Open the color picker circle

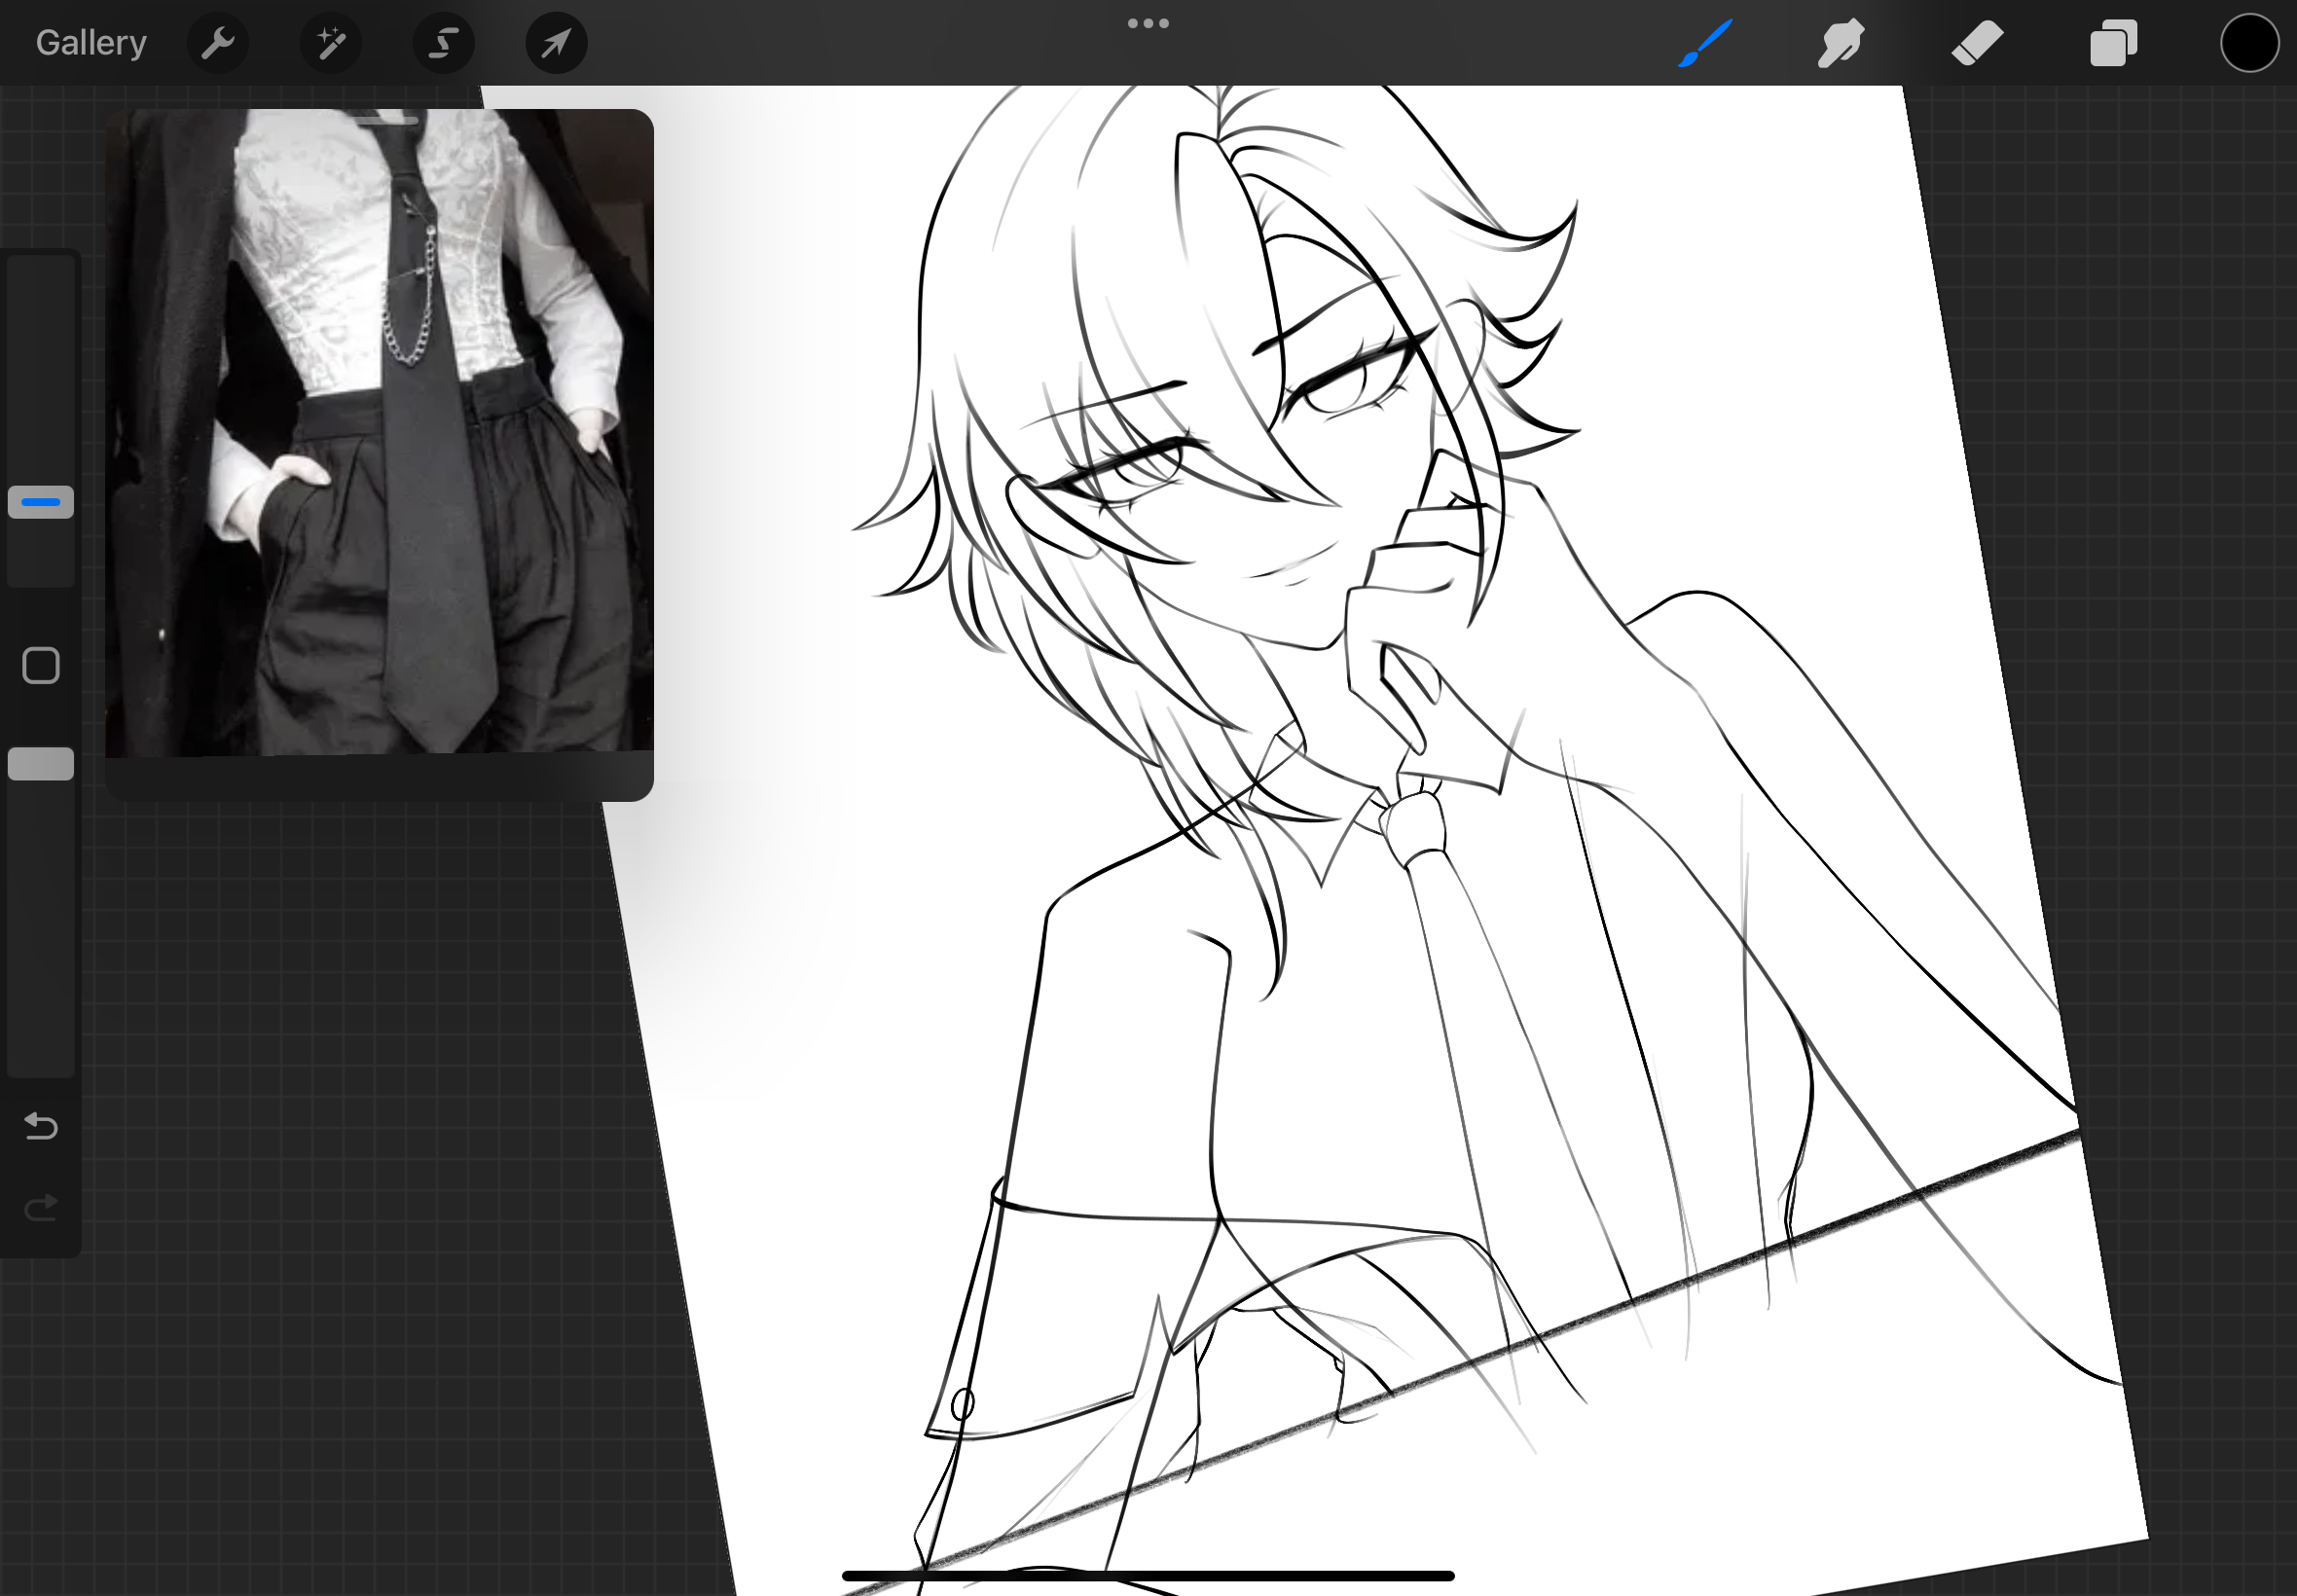(2249, 43)
